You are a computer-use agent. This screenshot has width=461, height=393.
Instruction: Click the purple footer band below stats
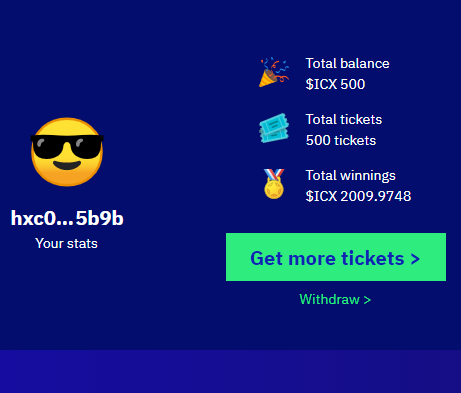pos(230,371)
